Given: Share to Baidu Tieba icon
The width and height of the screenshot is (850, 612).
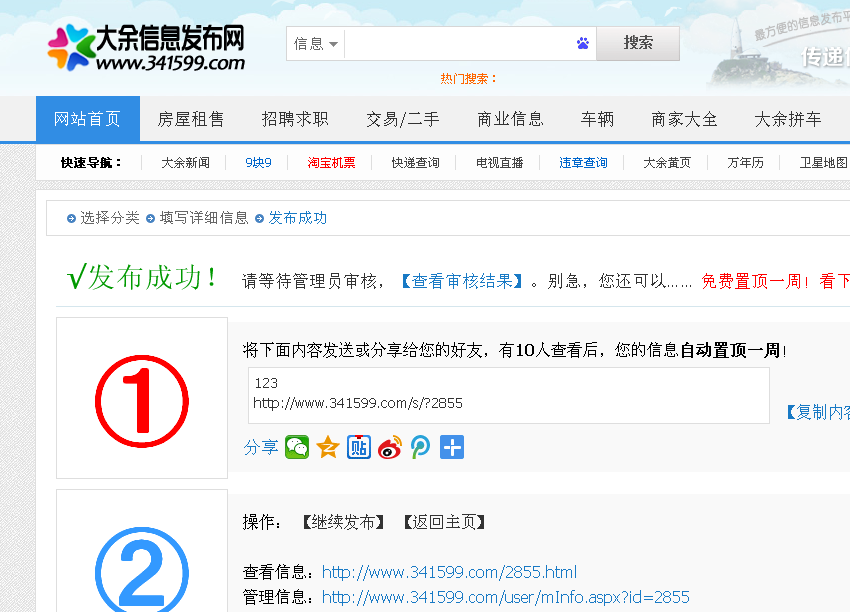Looking at the screenshot, I should click(x=359, y=447).
